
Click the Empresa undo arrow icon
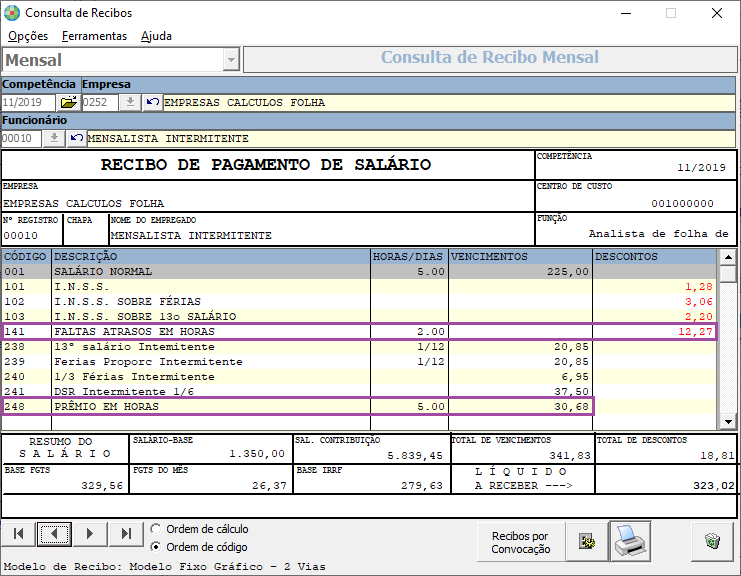click(x=152, y=102)
